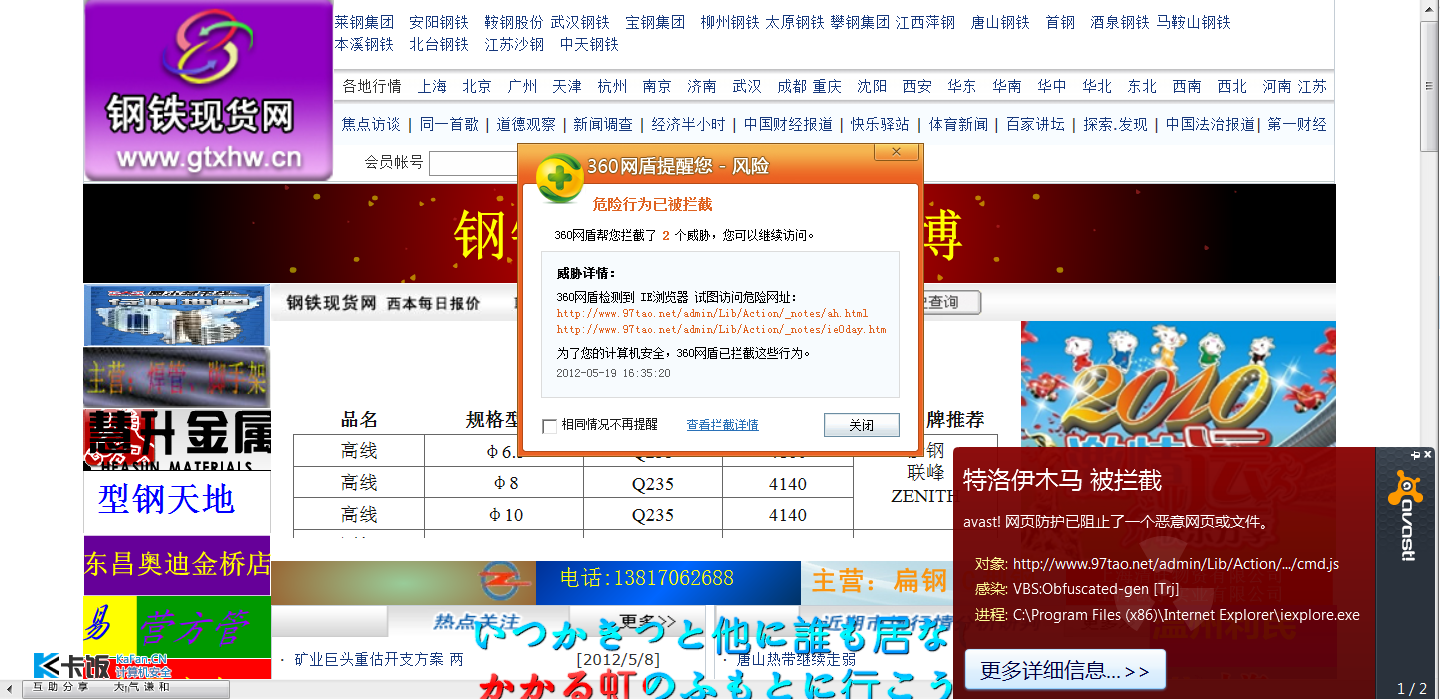Screen dimensions: 1440x699
Task: Open the 鞍钢股份 link
Action: 514,22
